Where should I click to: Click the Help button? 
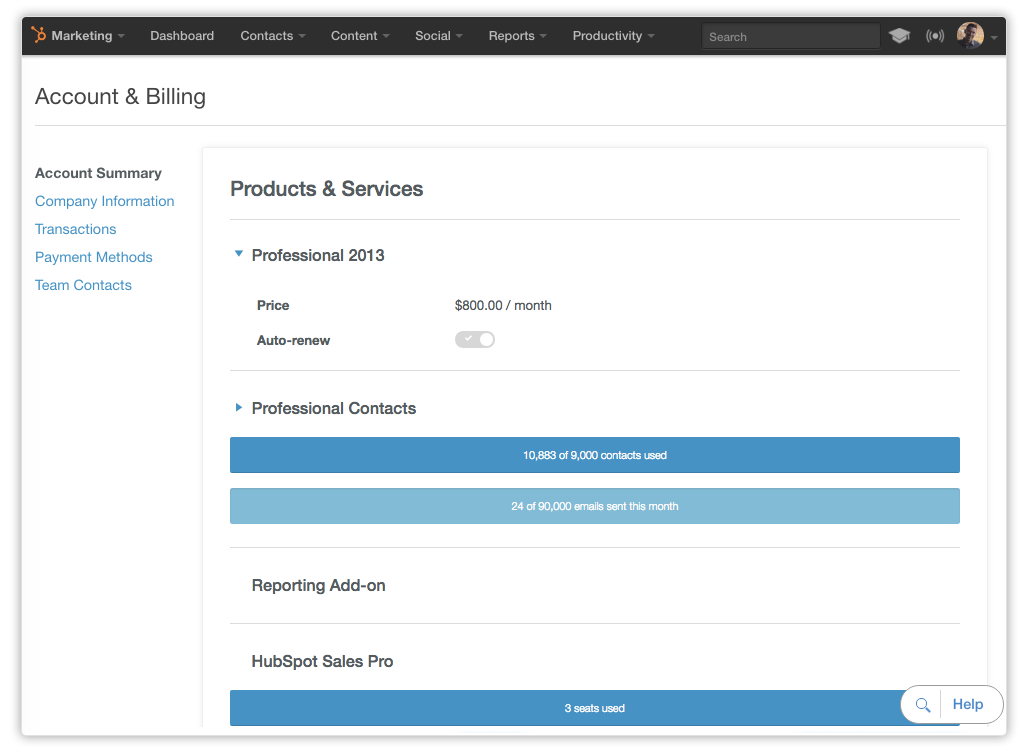968,705
